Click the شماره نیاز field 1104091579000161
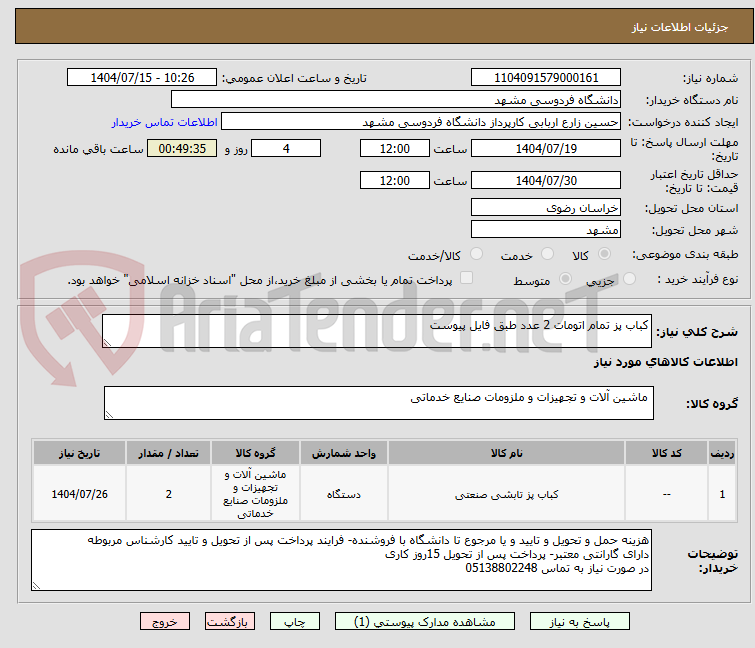Screen dimensions: 755x648 pos(546,77)
